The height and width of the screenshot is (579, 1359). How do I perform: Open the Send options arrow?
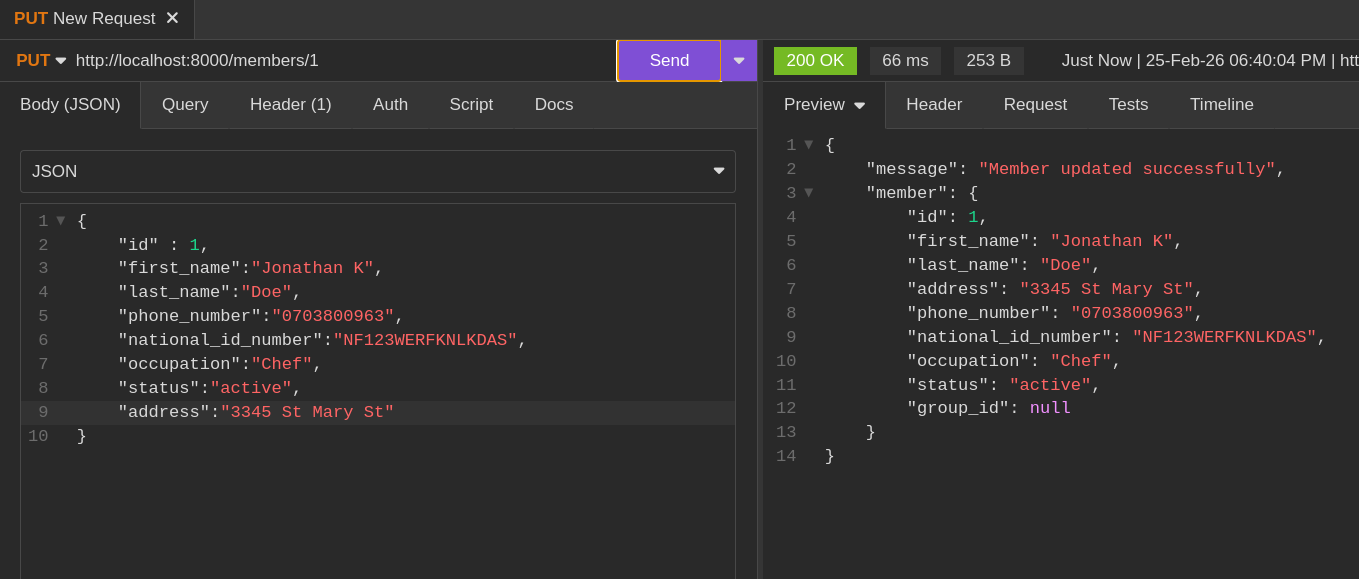pos(739,61)
